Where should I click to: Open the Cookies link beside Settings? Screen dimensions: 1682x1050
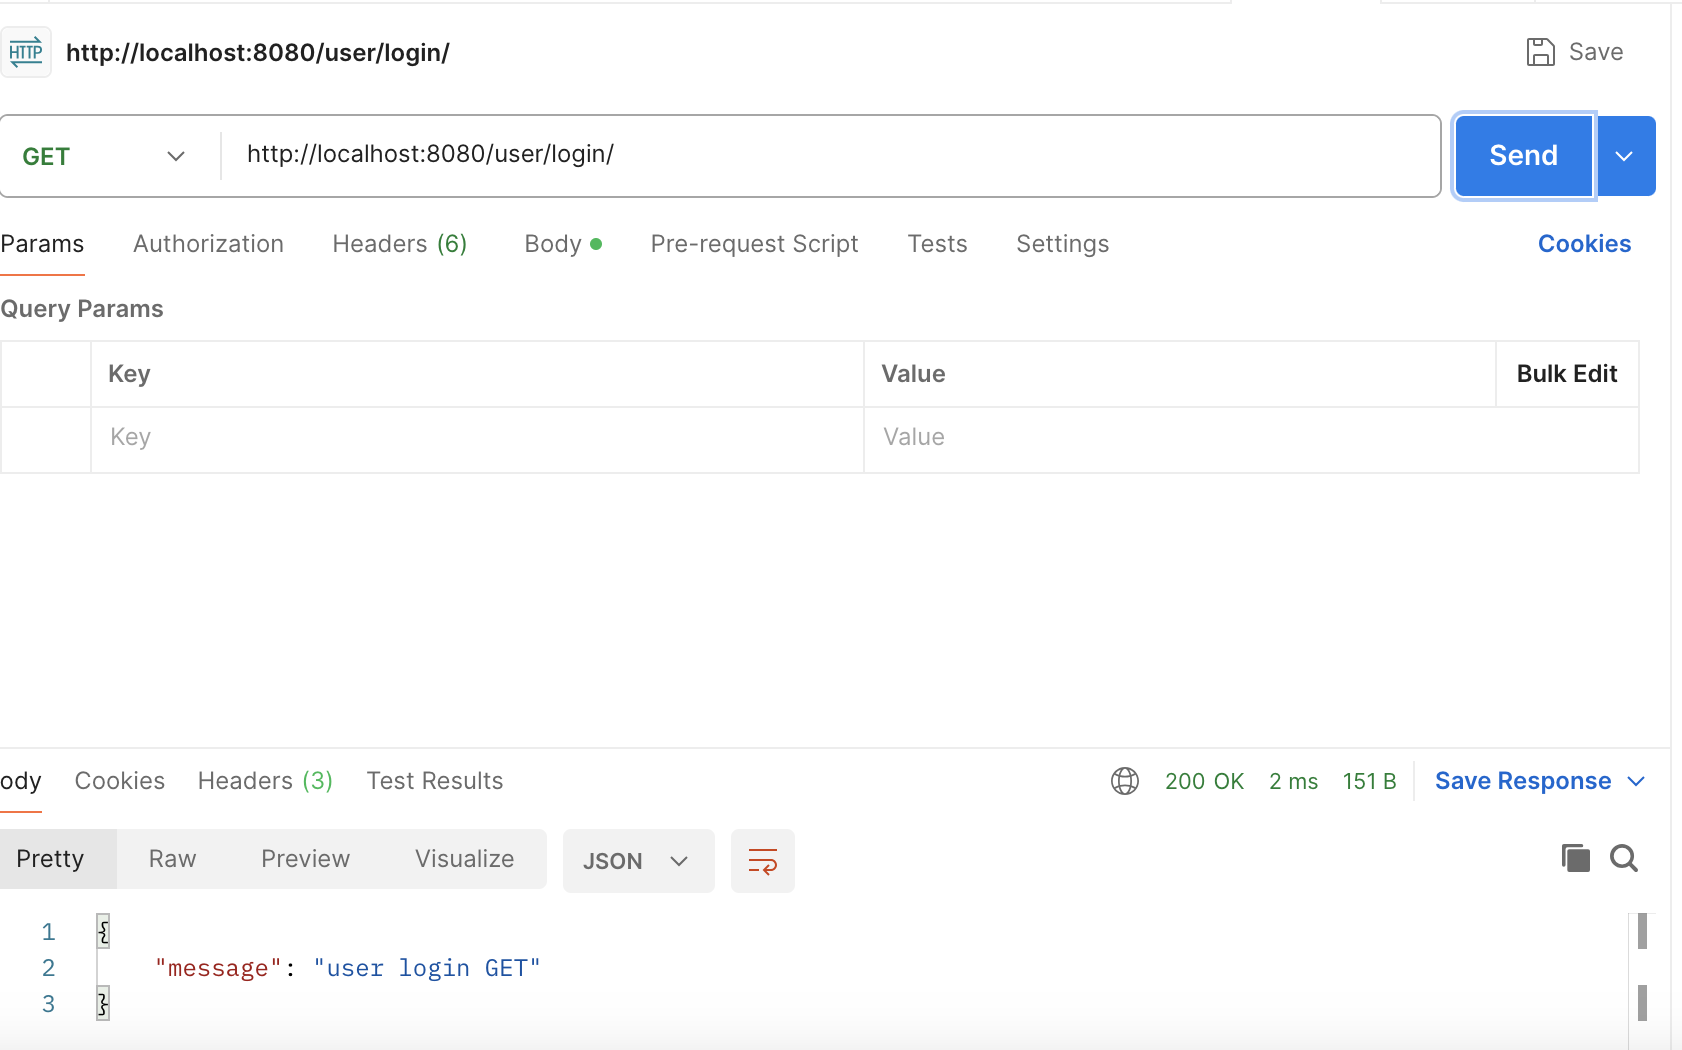tap(1584, 244)
